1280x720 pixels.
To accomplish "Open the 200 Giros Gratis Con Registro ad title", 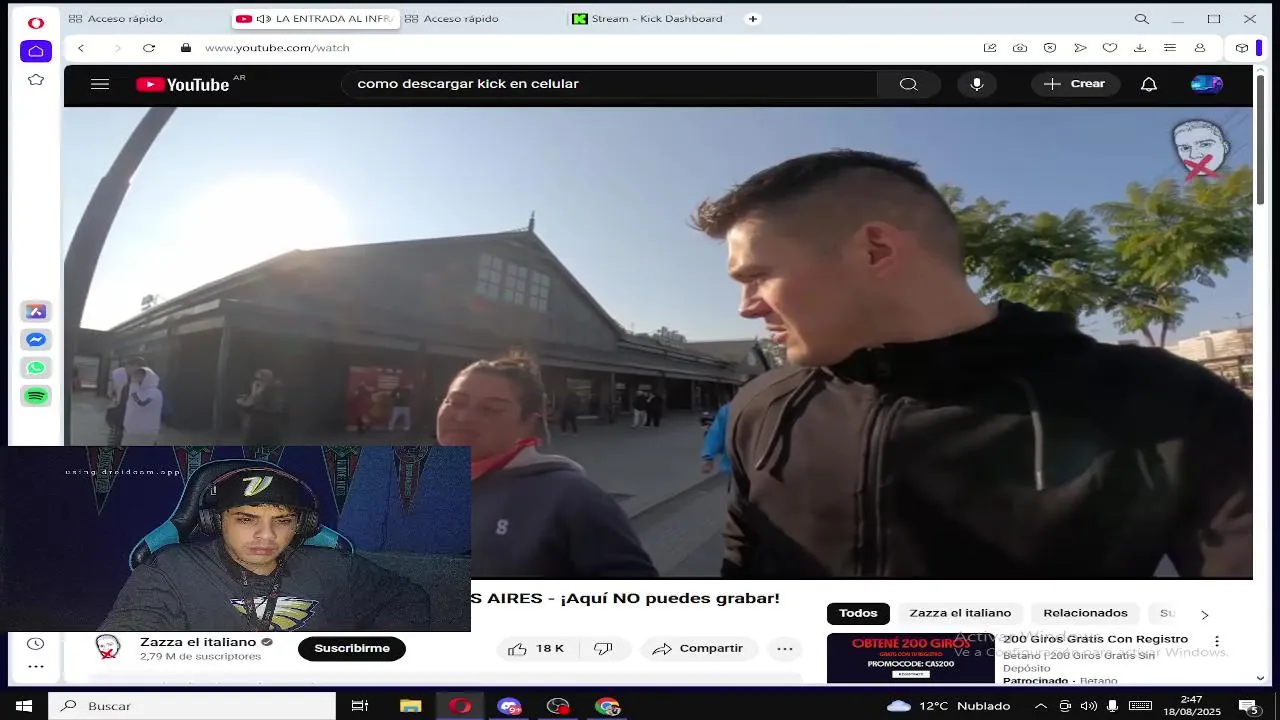I will click(1095, 639).
